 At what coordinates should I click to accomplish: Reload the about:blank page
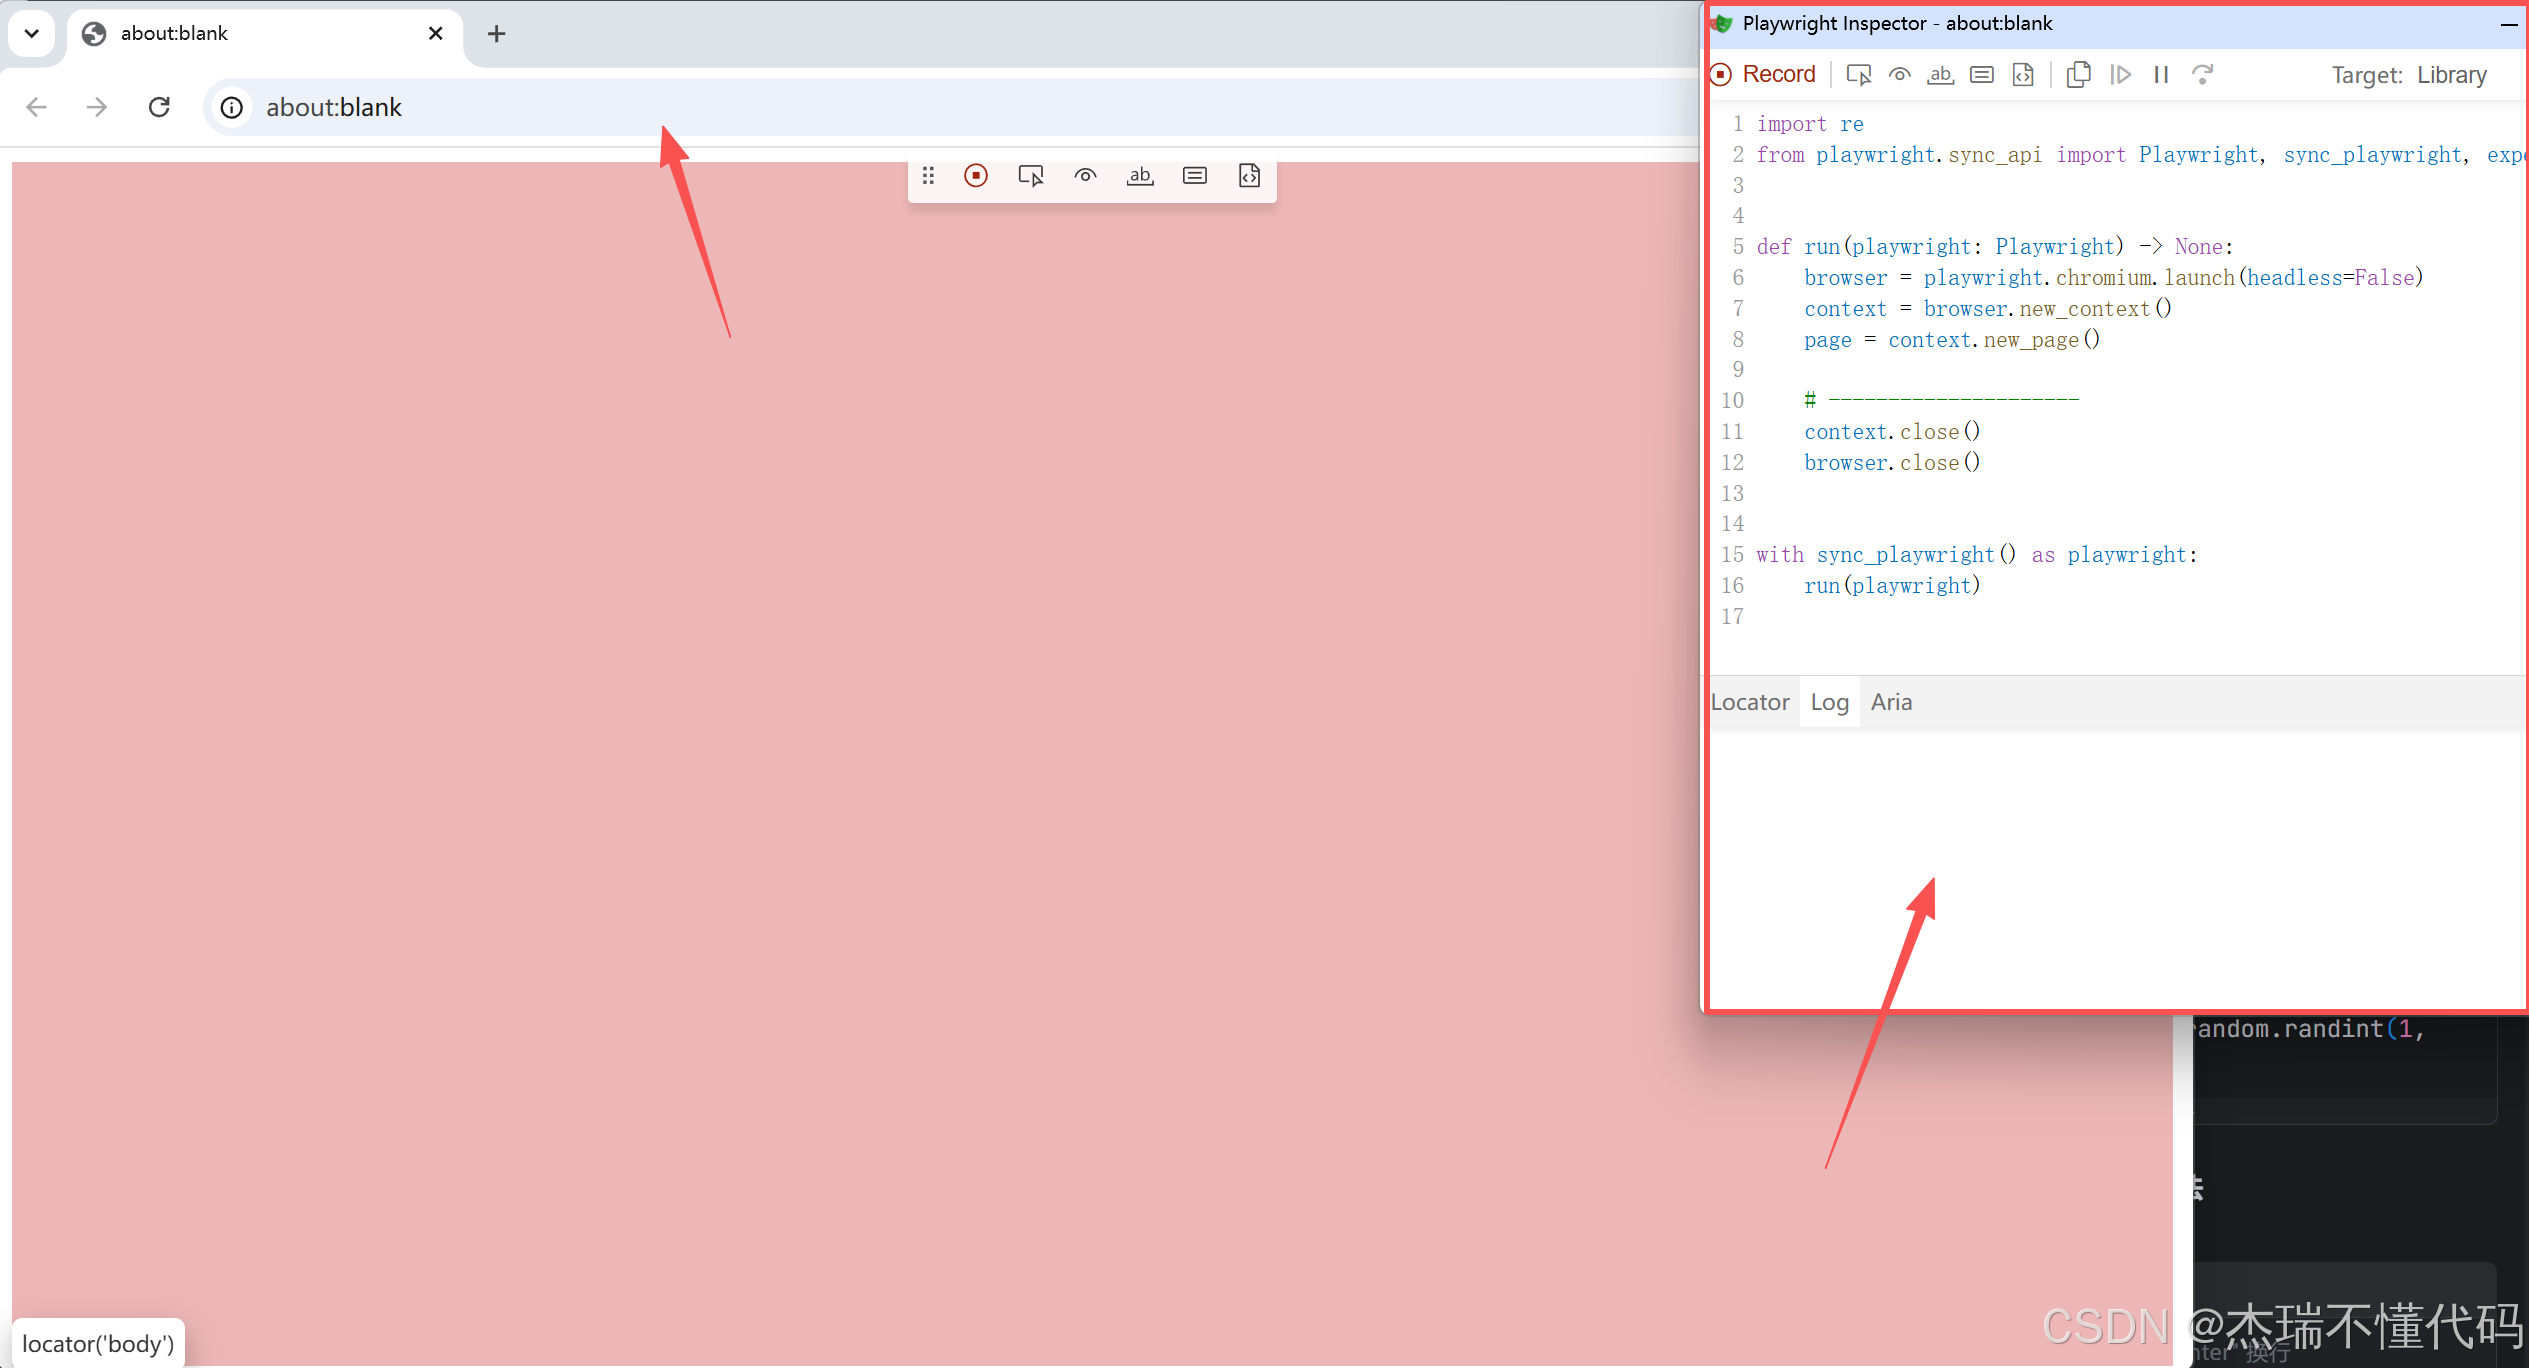[x=159, y=107]
